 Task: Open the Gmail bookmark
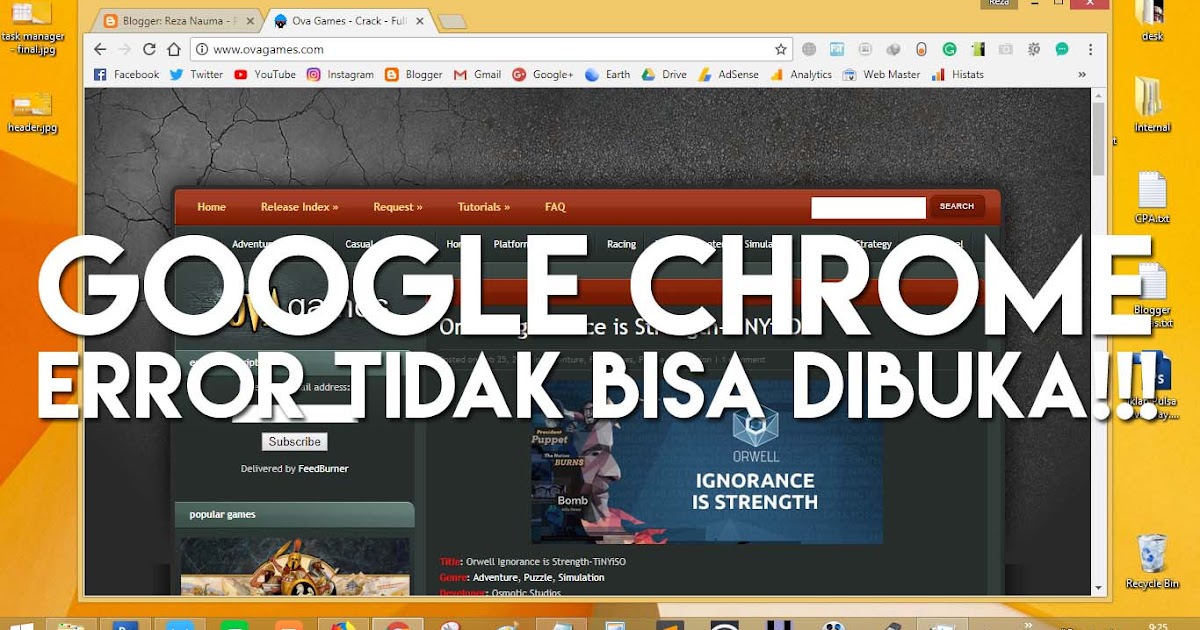(x=477, y=74)
